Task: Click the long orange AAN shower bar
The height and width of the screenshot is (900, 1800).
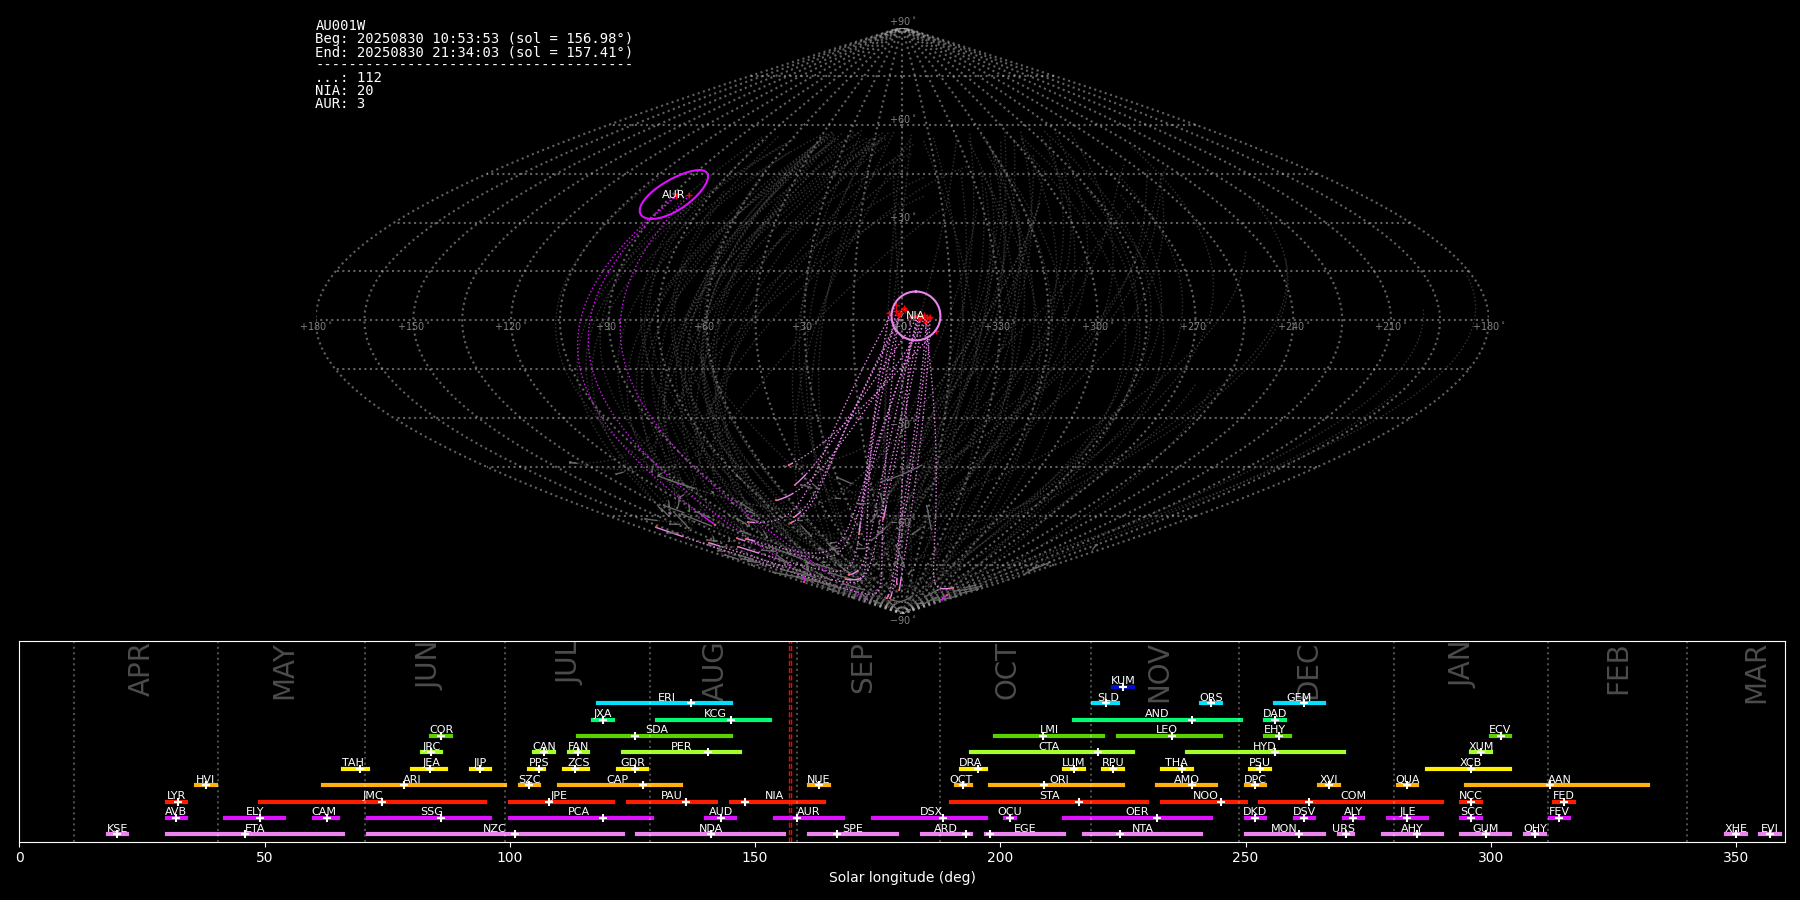Action: pos(1556,785)
